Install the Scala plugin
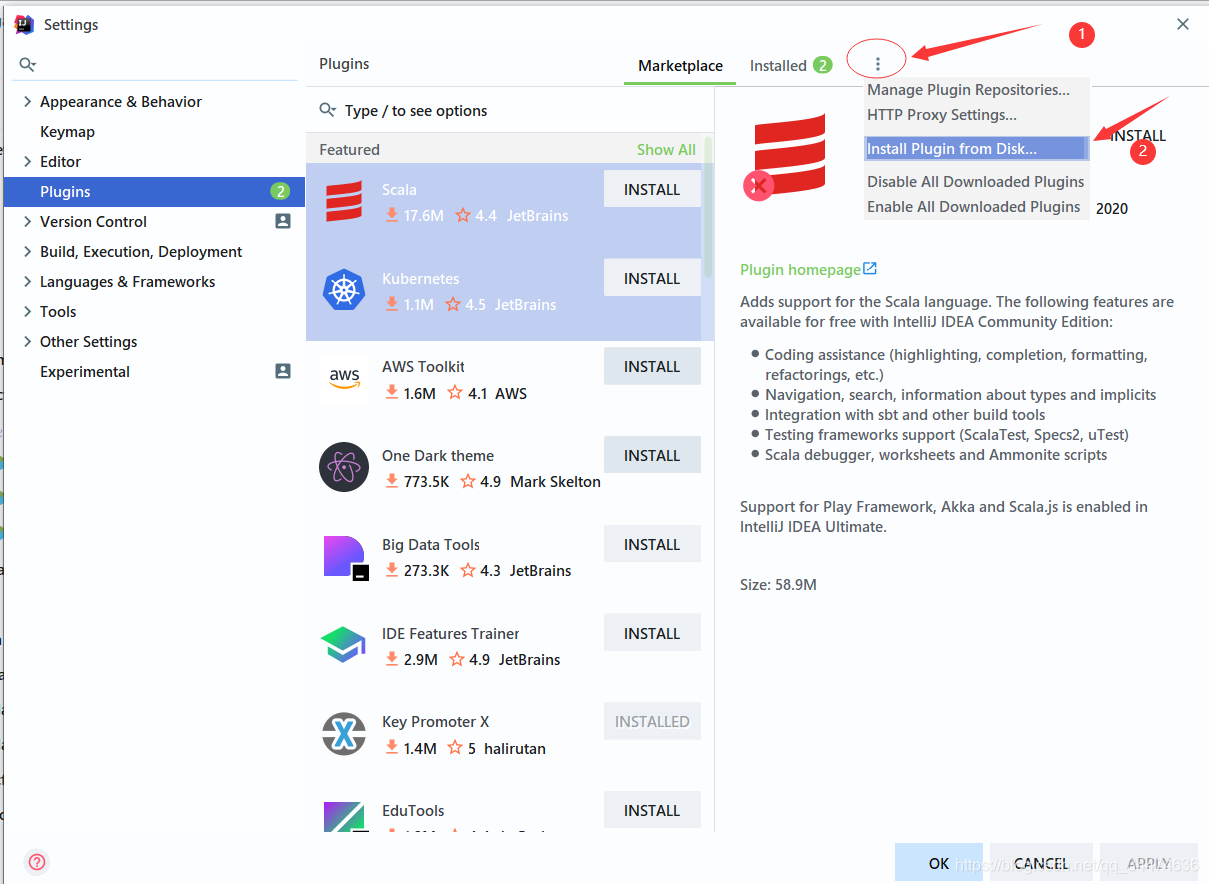The image size is (1209, 884). [652, 189]
